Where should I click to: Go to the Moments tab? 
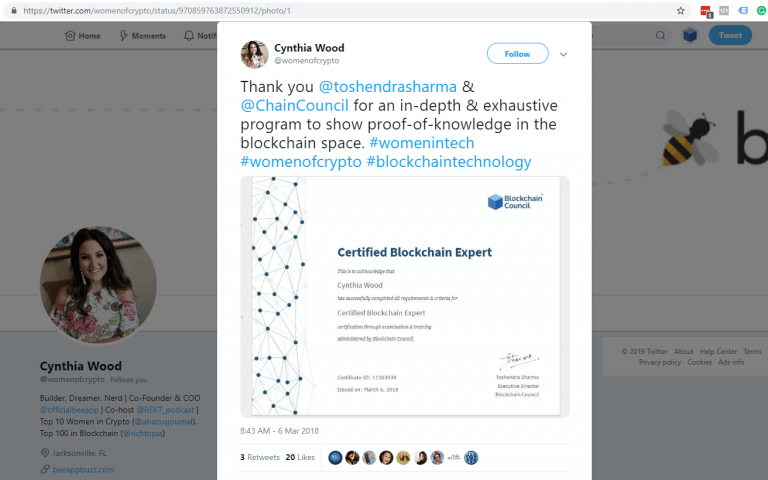point(142,36)
